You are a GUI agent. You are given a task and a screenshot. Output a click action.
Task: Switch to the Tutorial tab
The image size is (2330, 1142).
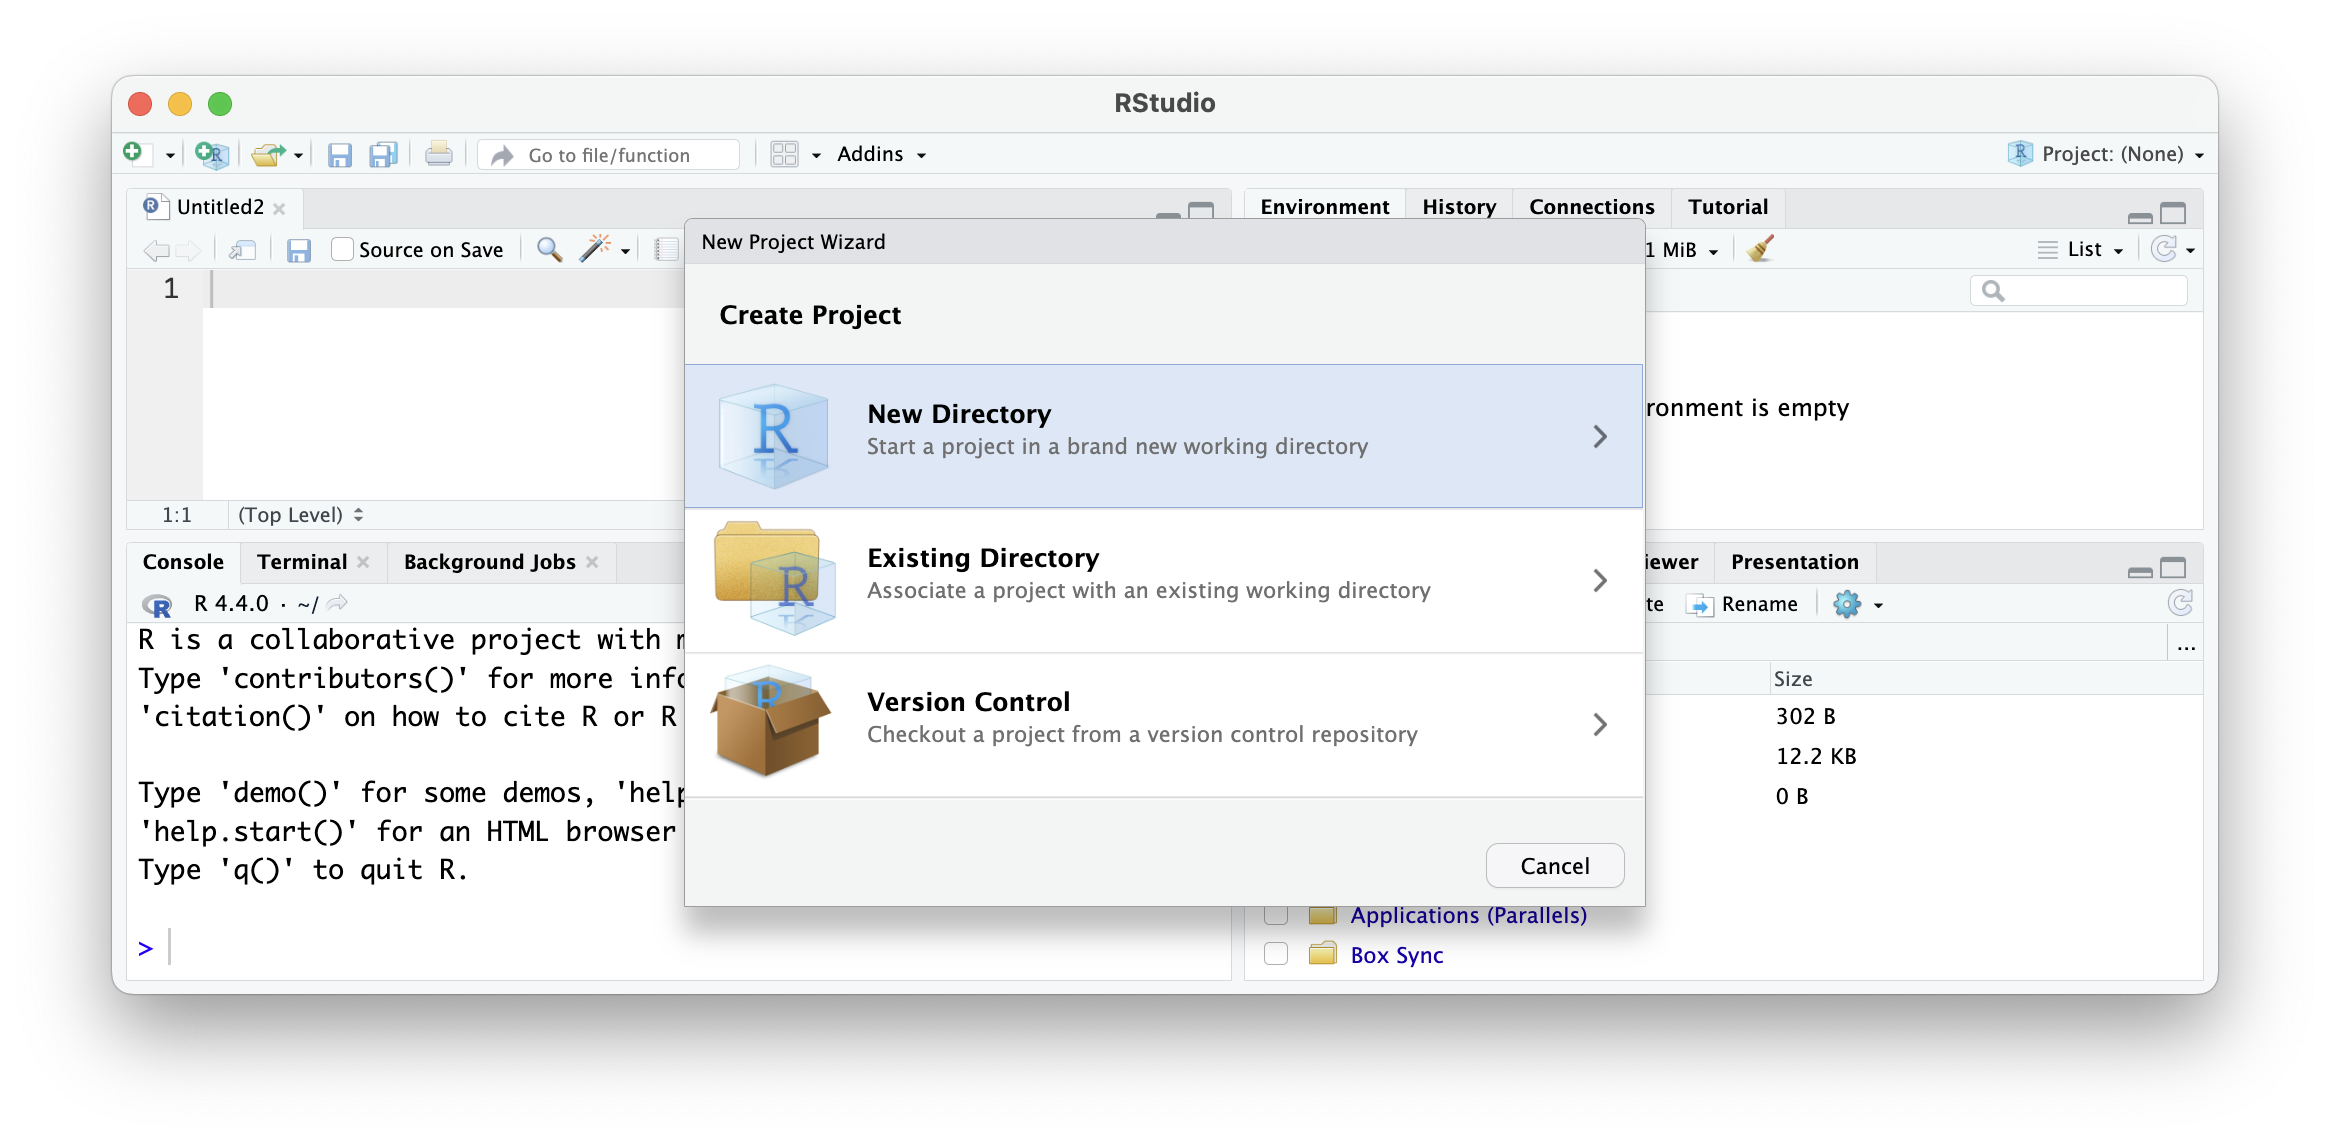tap(1727, 206)
